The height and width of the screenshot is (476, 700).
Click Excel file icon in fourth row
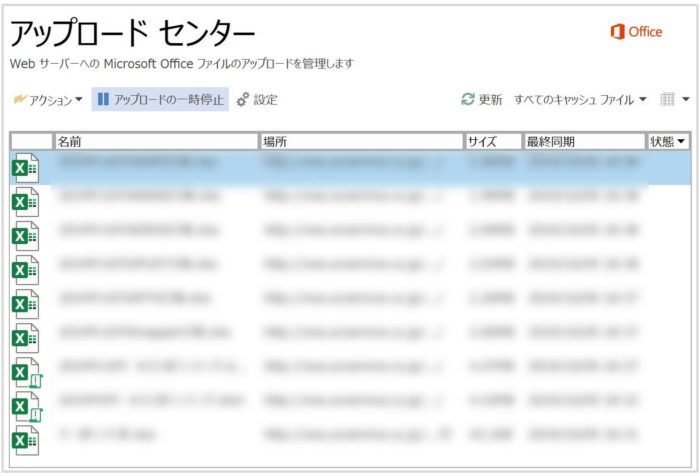tap(25, 270)
